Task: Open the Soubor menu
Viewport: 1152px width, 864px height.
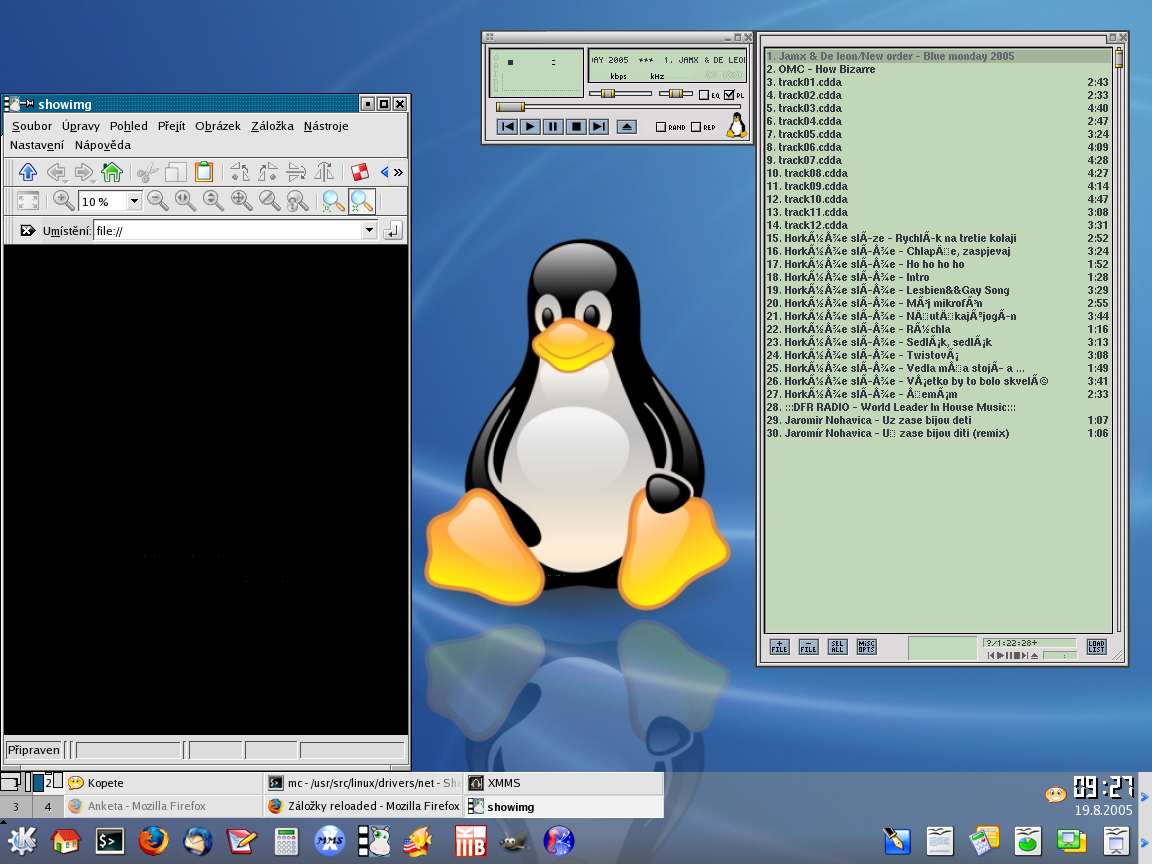Action: (32, 126)
